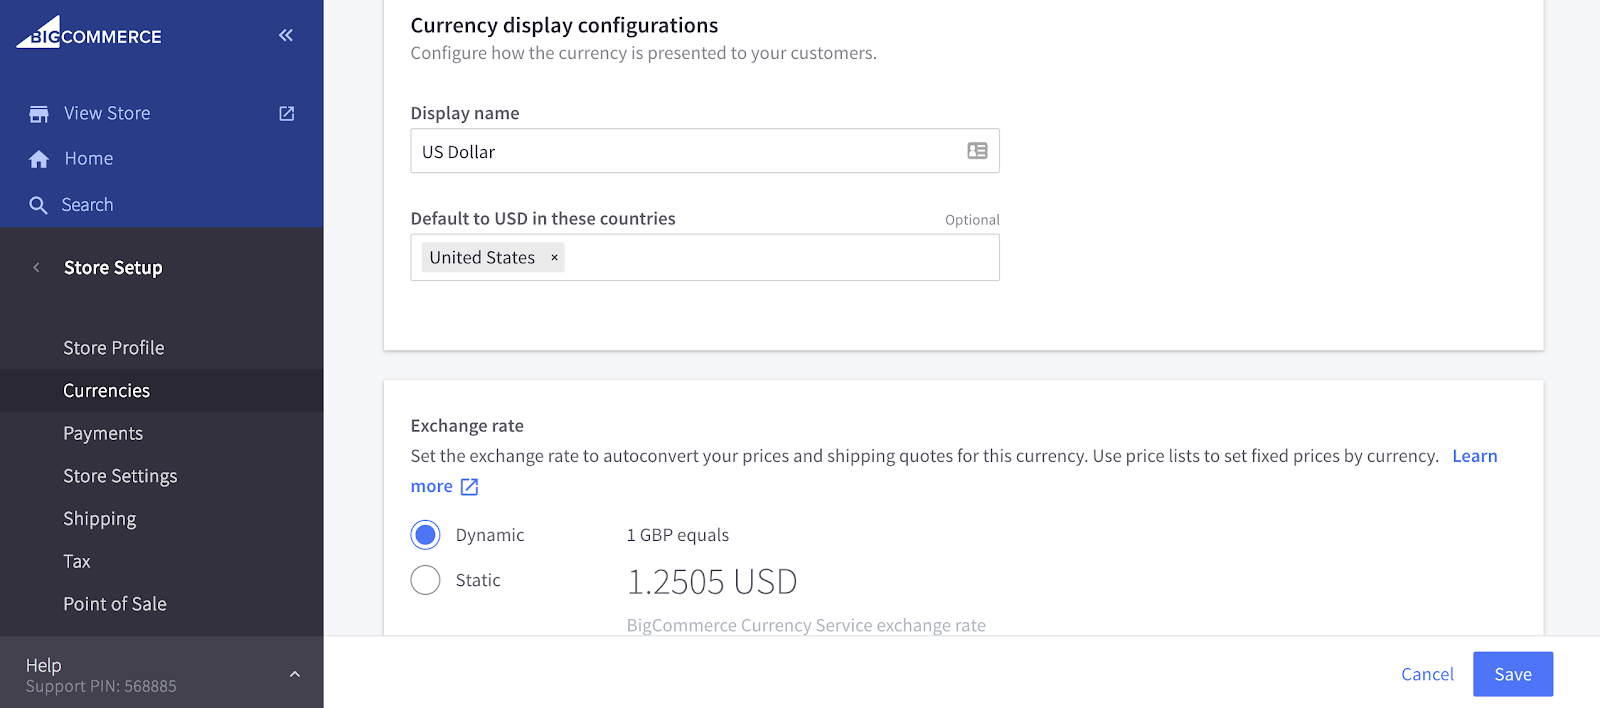This screenshot has width=1600, height=708.
Task: Navigate to Store Profile
Action: 114,348
